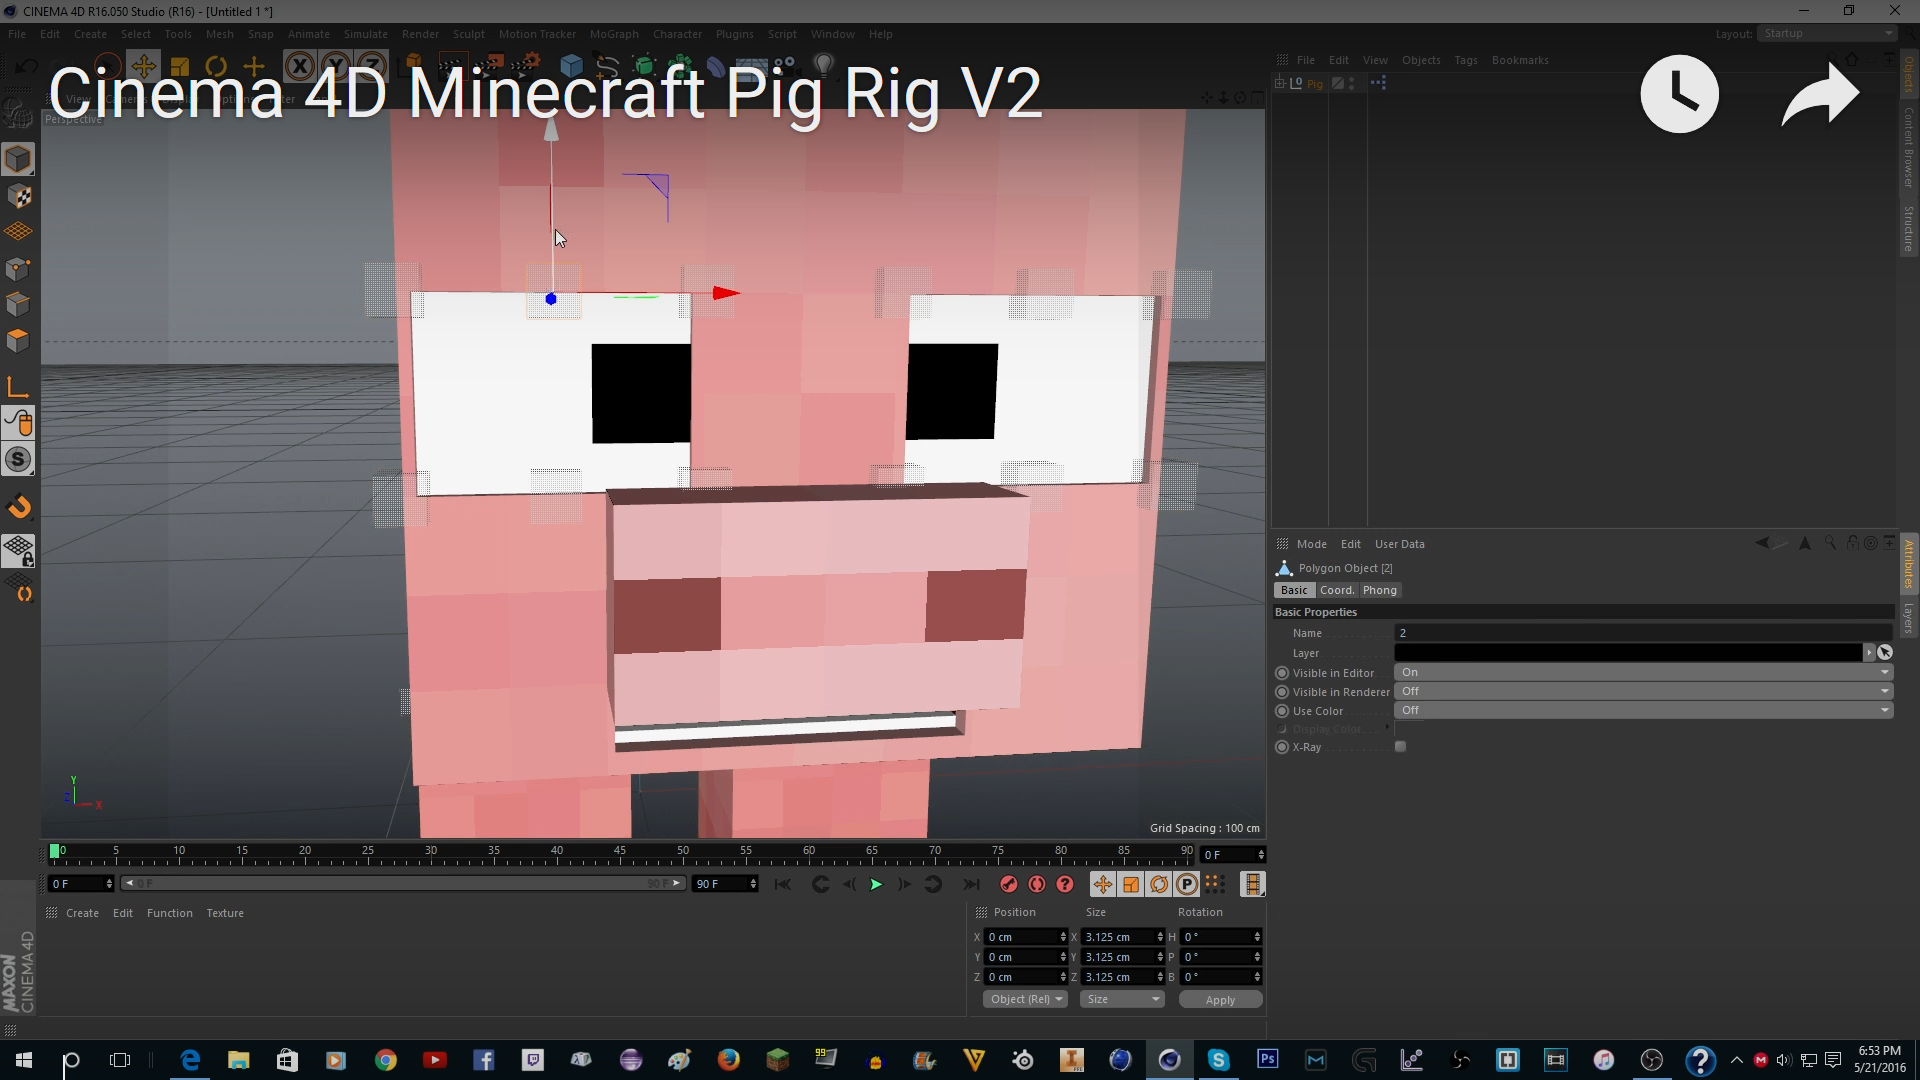Step to previous frame
Image resolution: width=1920 pixels, height=1080 pixels.
coord(849,884)
